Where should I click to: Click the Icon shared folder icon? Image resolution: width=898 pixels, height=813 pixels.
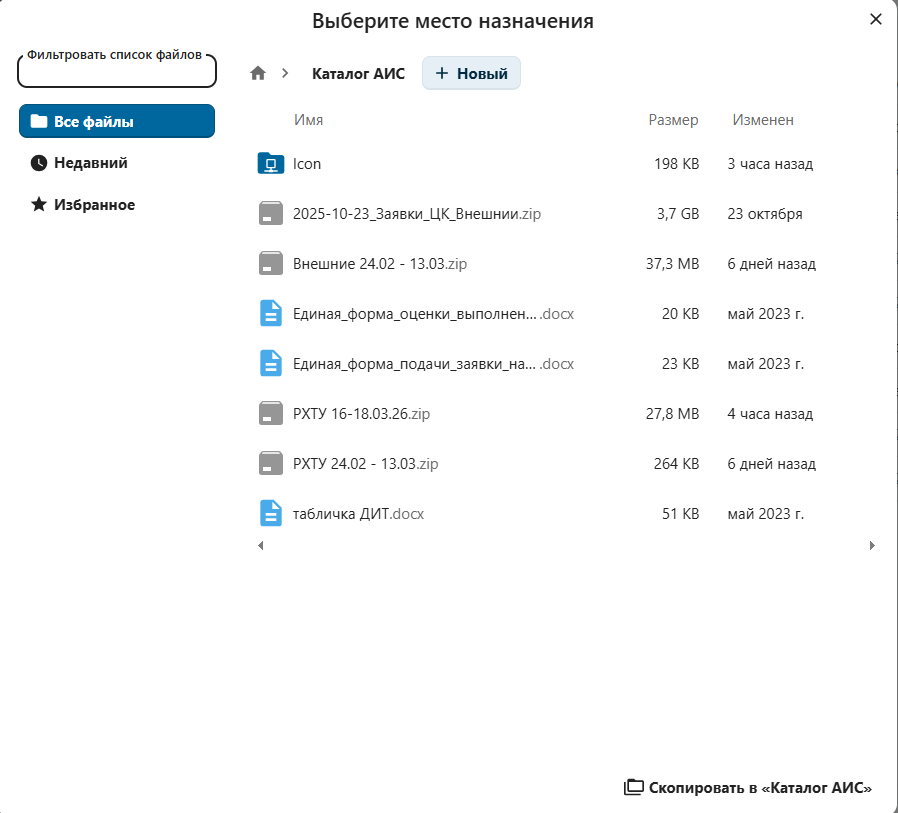271,164
